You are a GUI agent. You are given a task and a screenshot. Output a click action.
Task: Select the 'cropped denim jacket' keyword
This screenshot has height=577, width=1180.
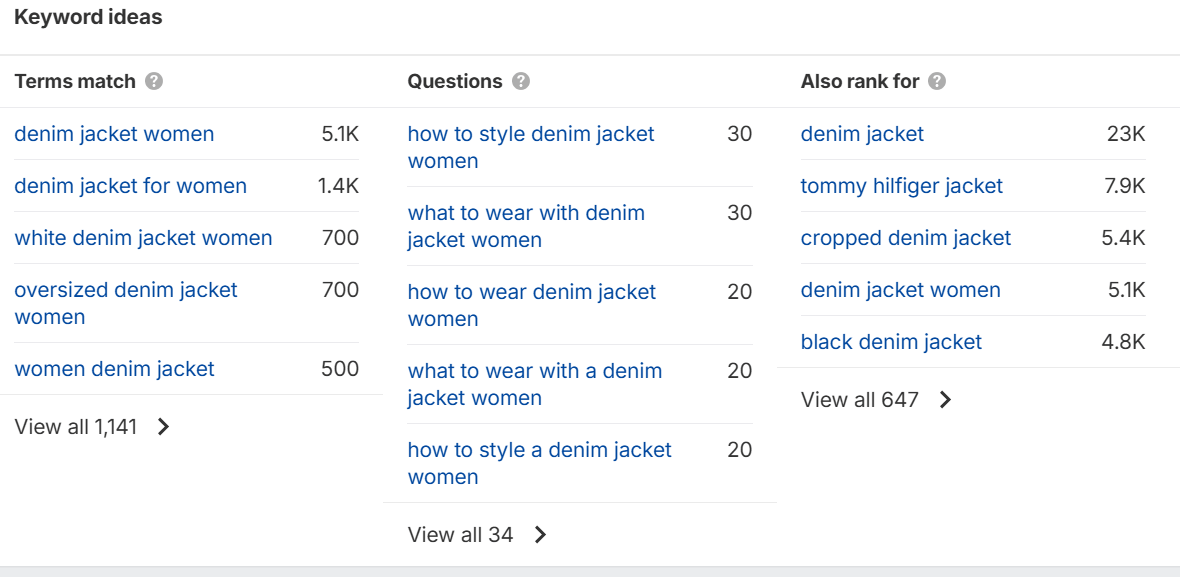point(905,238)
